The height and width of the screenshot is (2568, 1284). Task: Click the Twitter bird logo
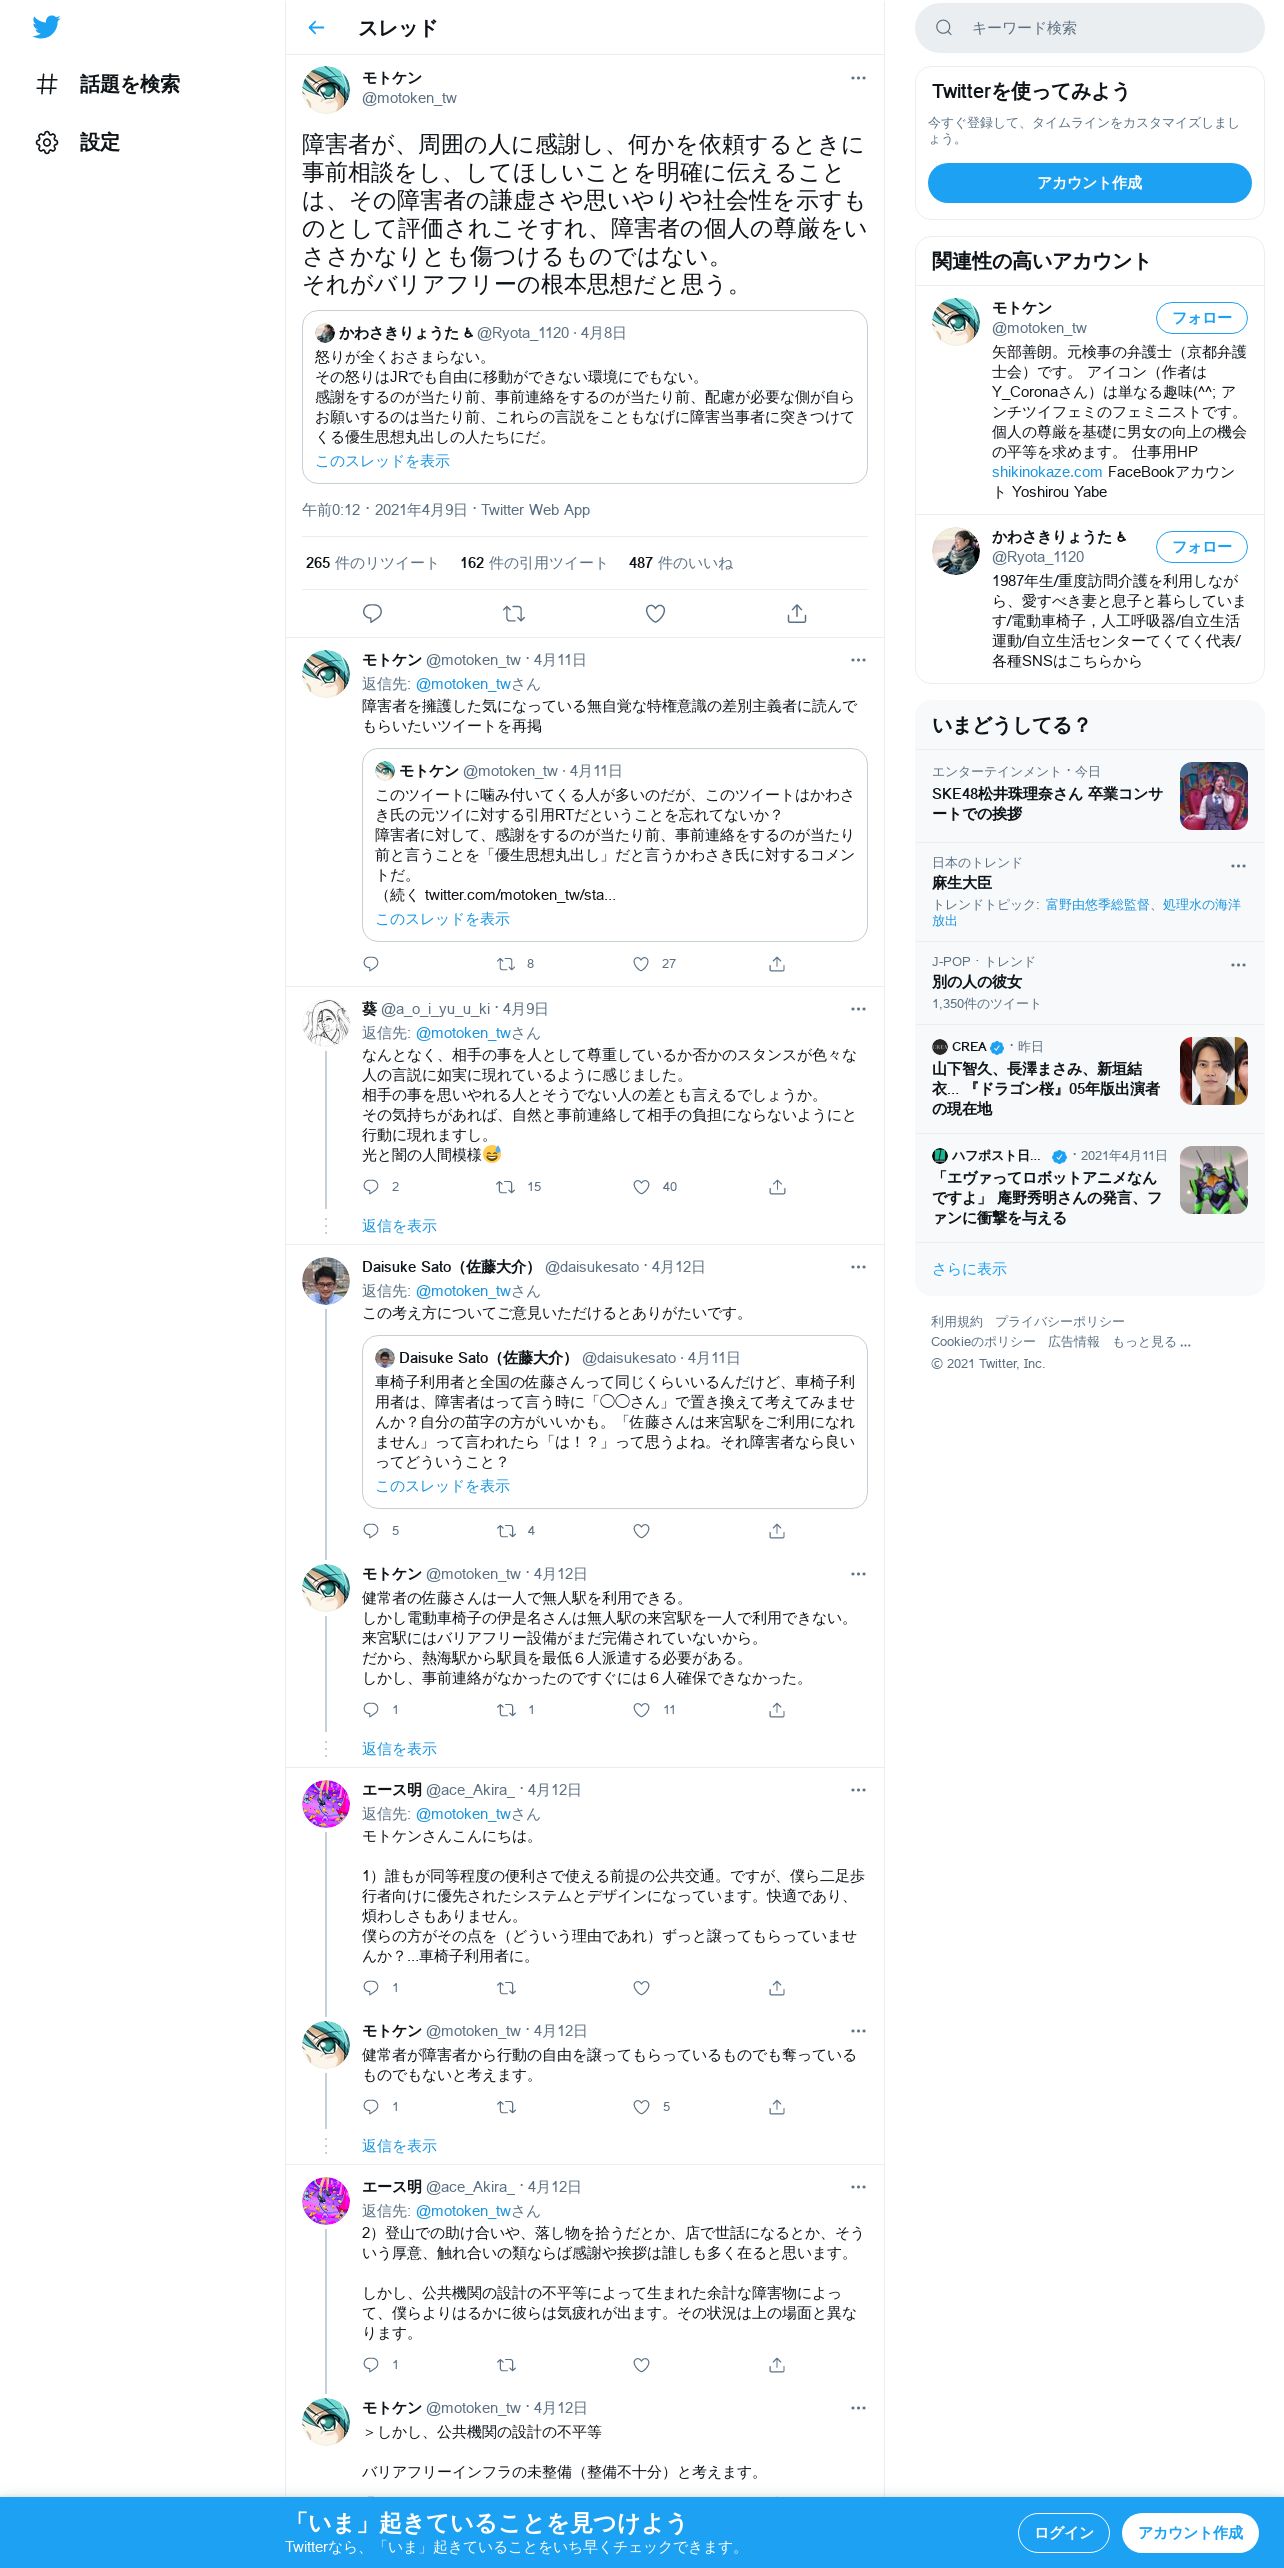click(46, 27)
